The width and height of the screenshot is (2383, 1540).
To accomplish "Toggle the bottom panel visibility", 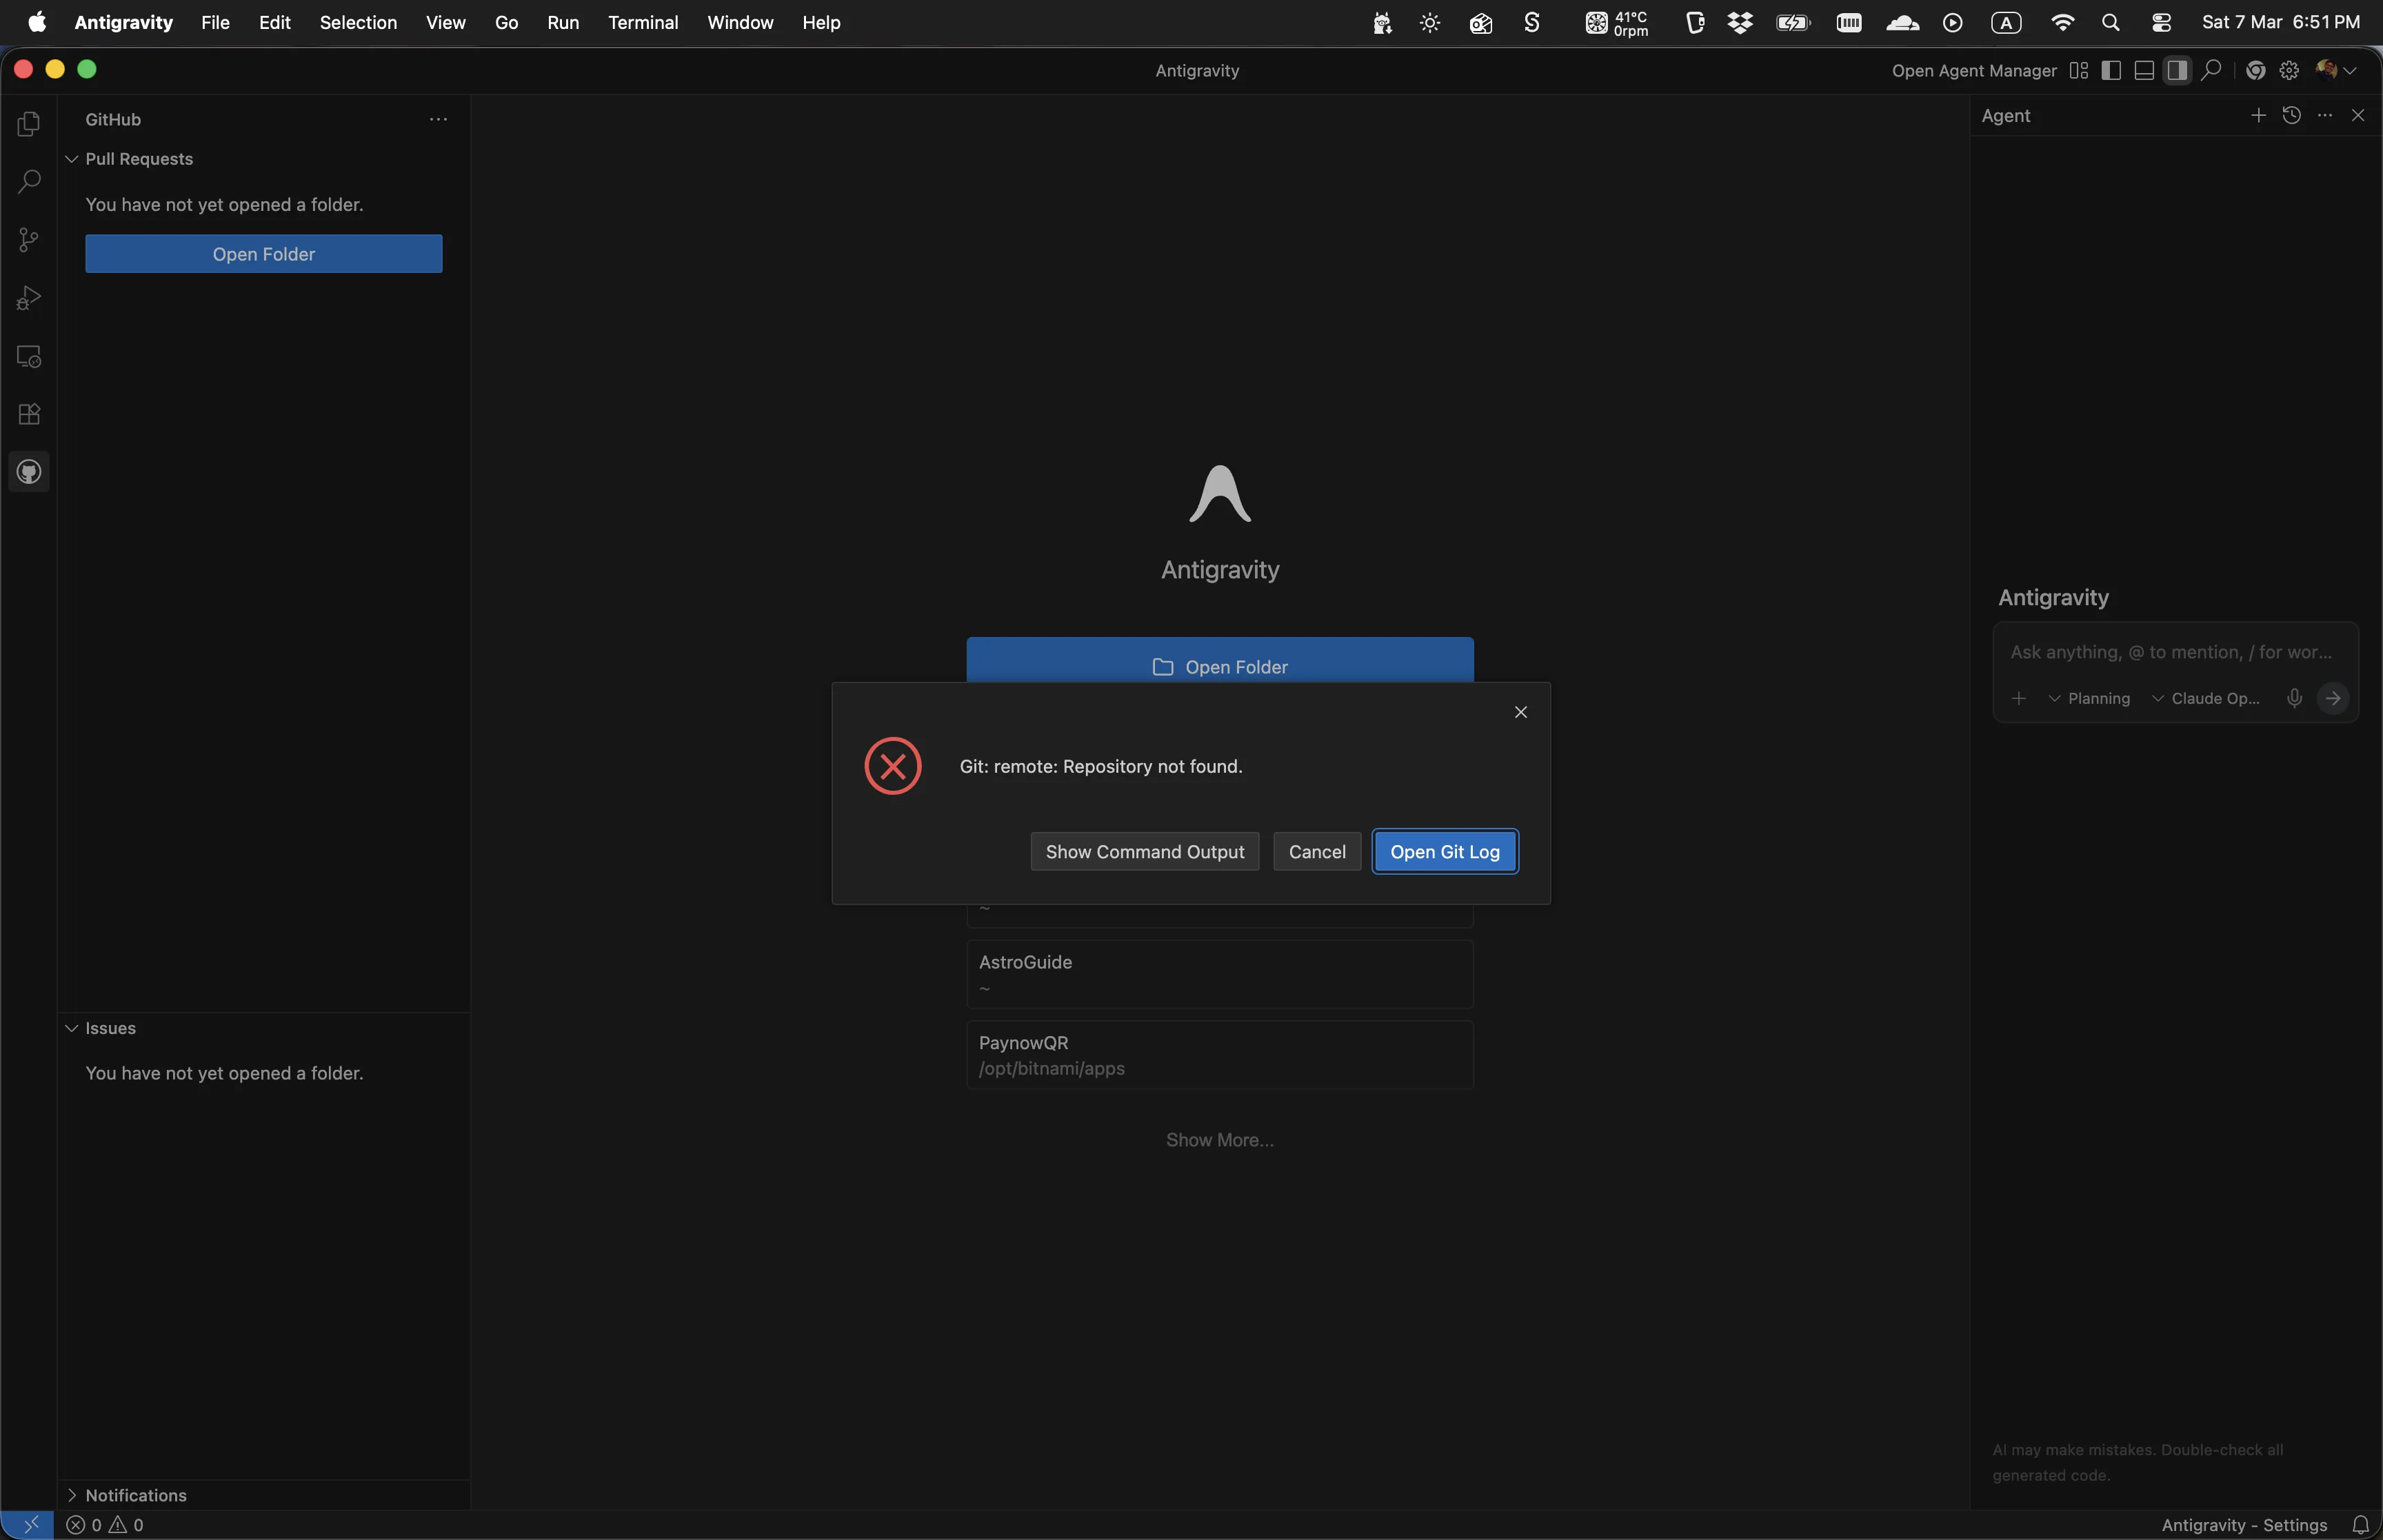I will (x=2144, y=70).
